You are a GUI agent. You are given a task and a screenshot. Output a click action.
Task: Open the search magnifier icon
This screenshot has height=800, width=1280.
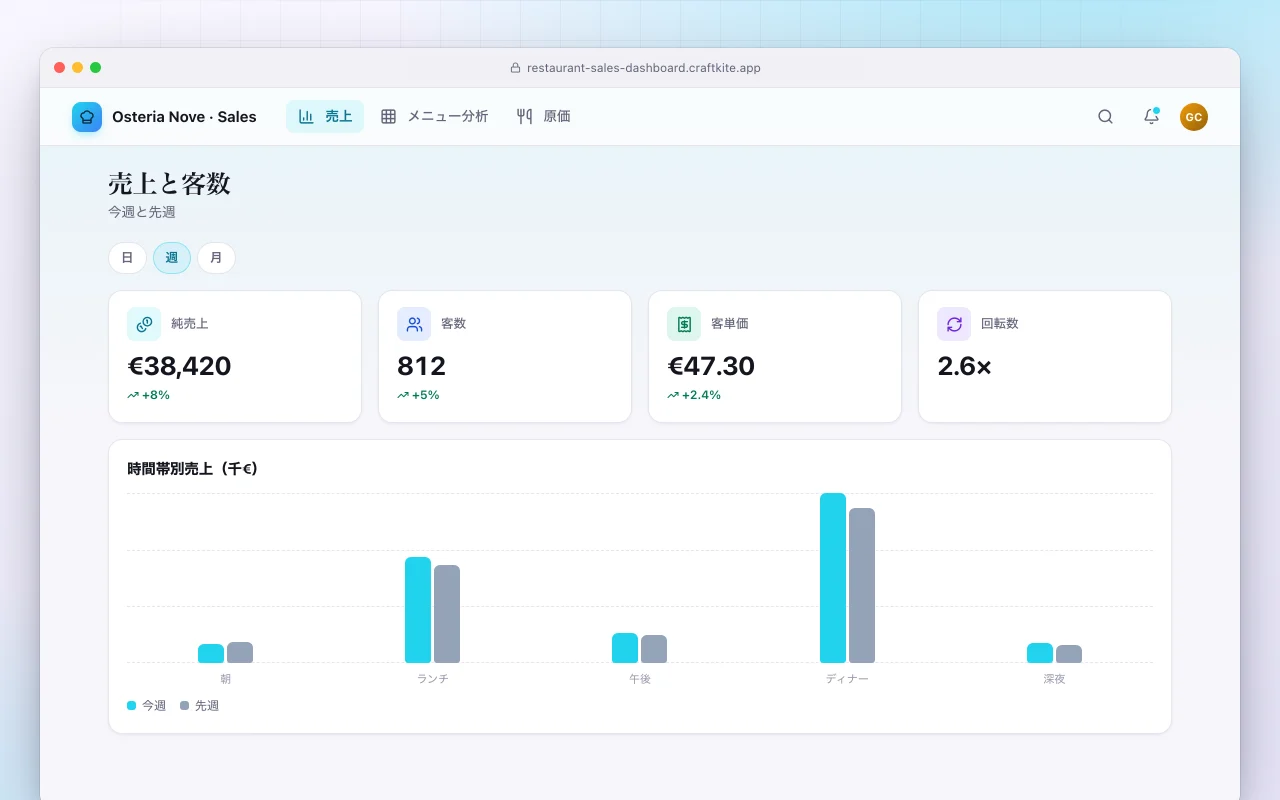tap(1105, 117)
